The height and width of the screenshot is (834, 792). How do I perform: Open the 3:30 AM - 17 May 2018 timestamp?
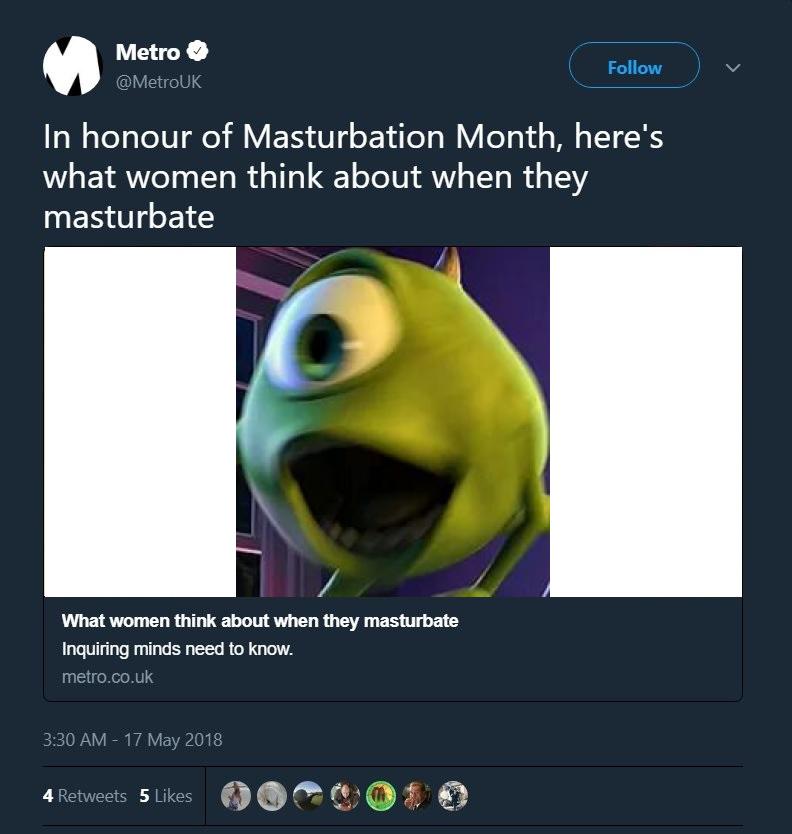pyautogui.click(x=132, y=740)
